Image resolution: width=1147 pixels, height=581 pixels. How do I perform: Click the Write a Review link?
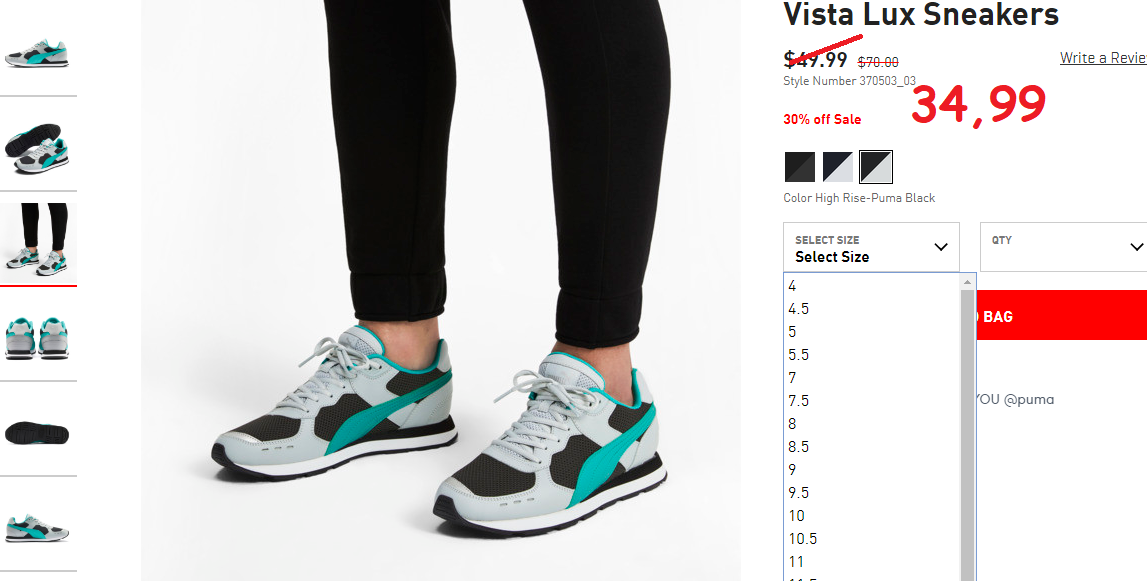tap(1103, 58)
